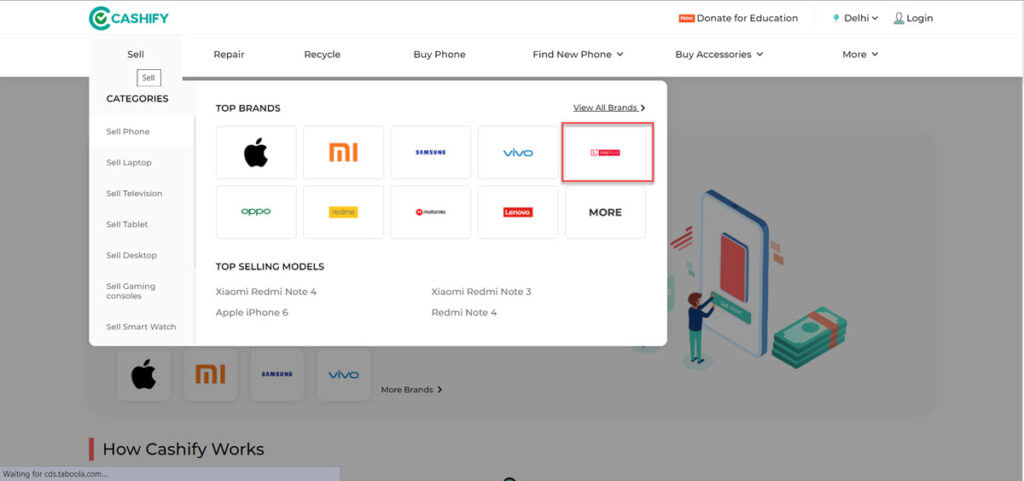Click the How Cashify Works heading

183,449
